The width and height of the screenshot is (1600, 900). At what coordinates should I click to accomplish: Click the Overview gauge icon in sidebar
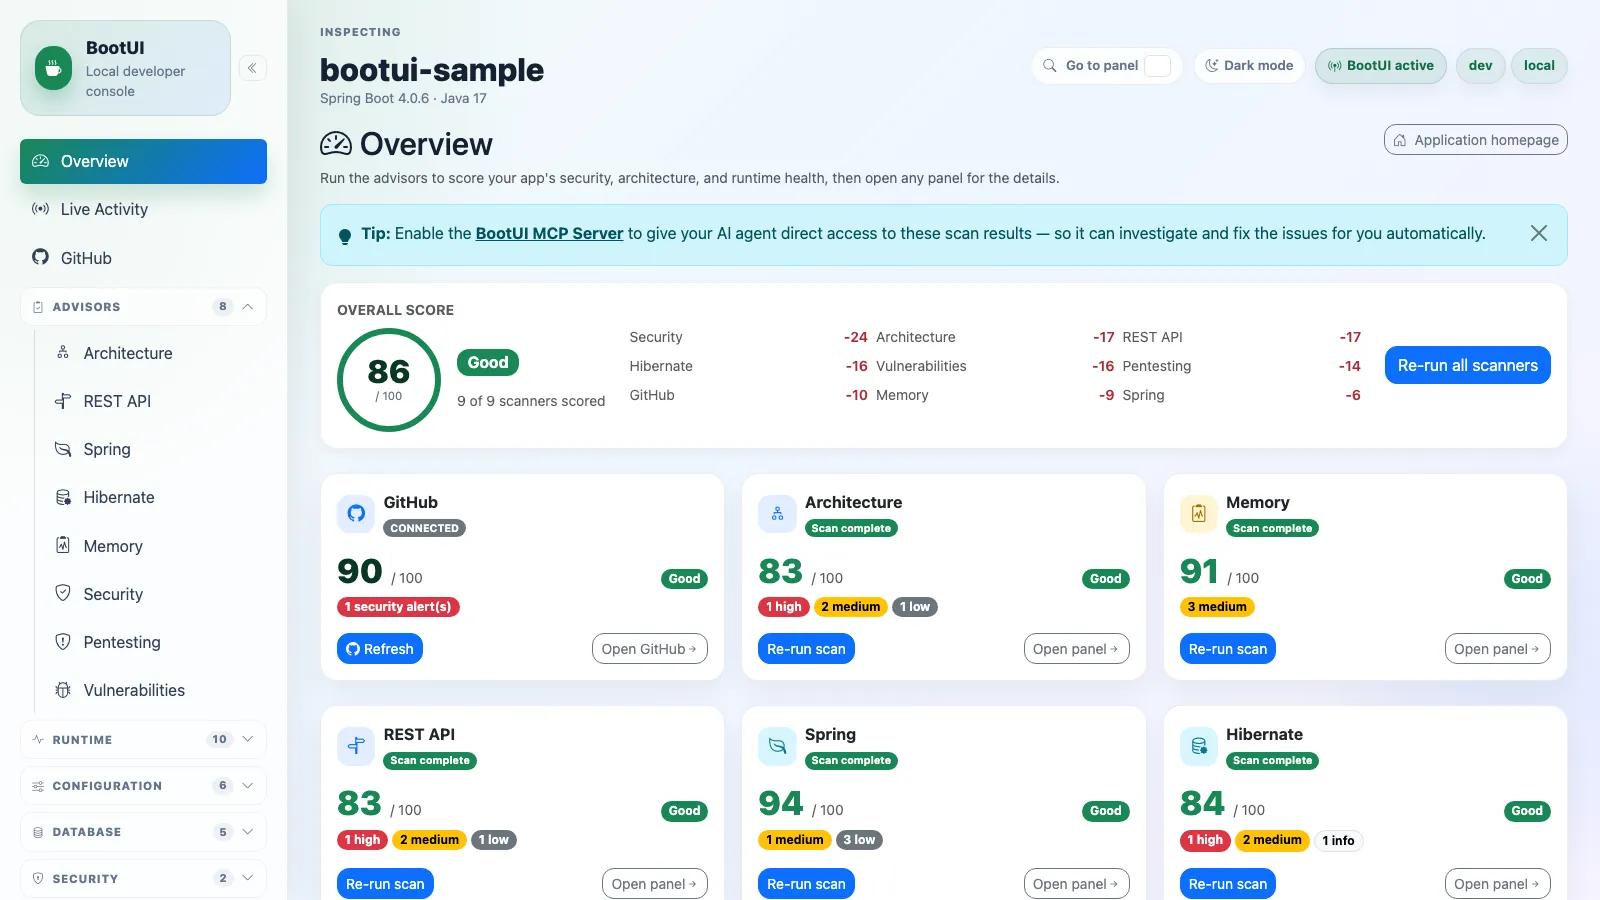tap(40, 161)
